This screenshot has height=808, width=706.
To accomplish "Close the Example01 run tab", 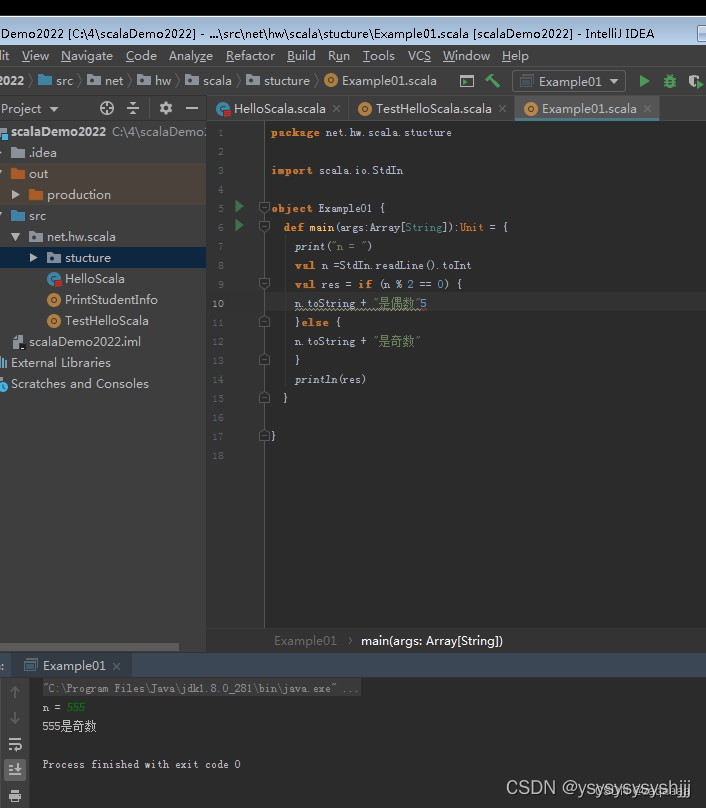I will (x=116, y=666).
